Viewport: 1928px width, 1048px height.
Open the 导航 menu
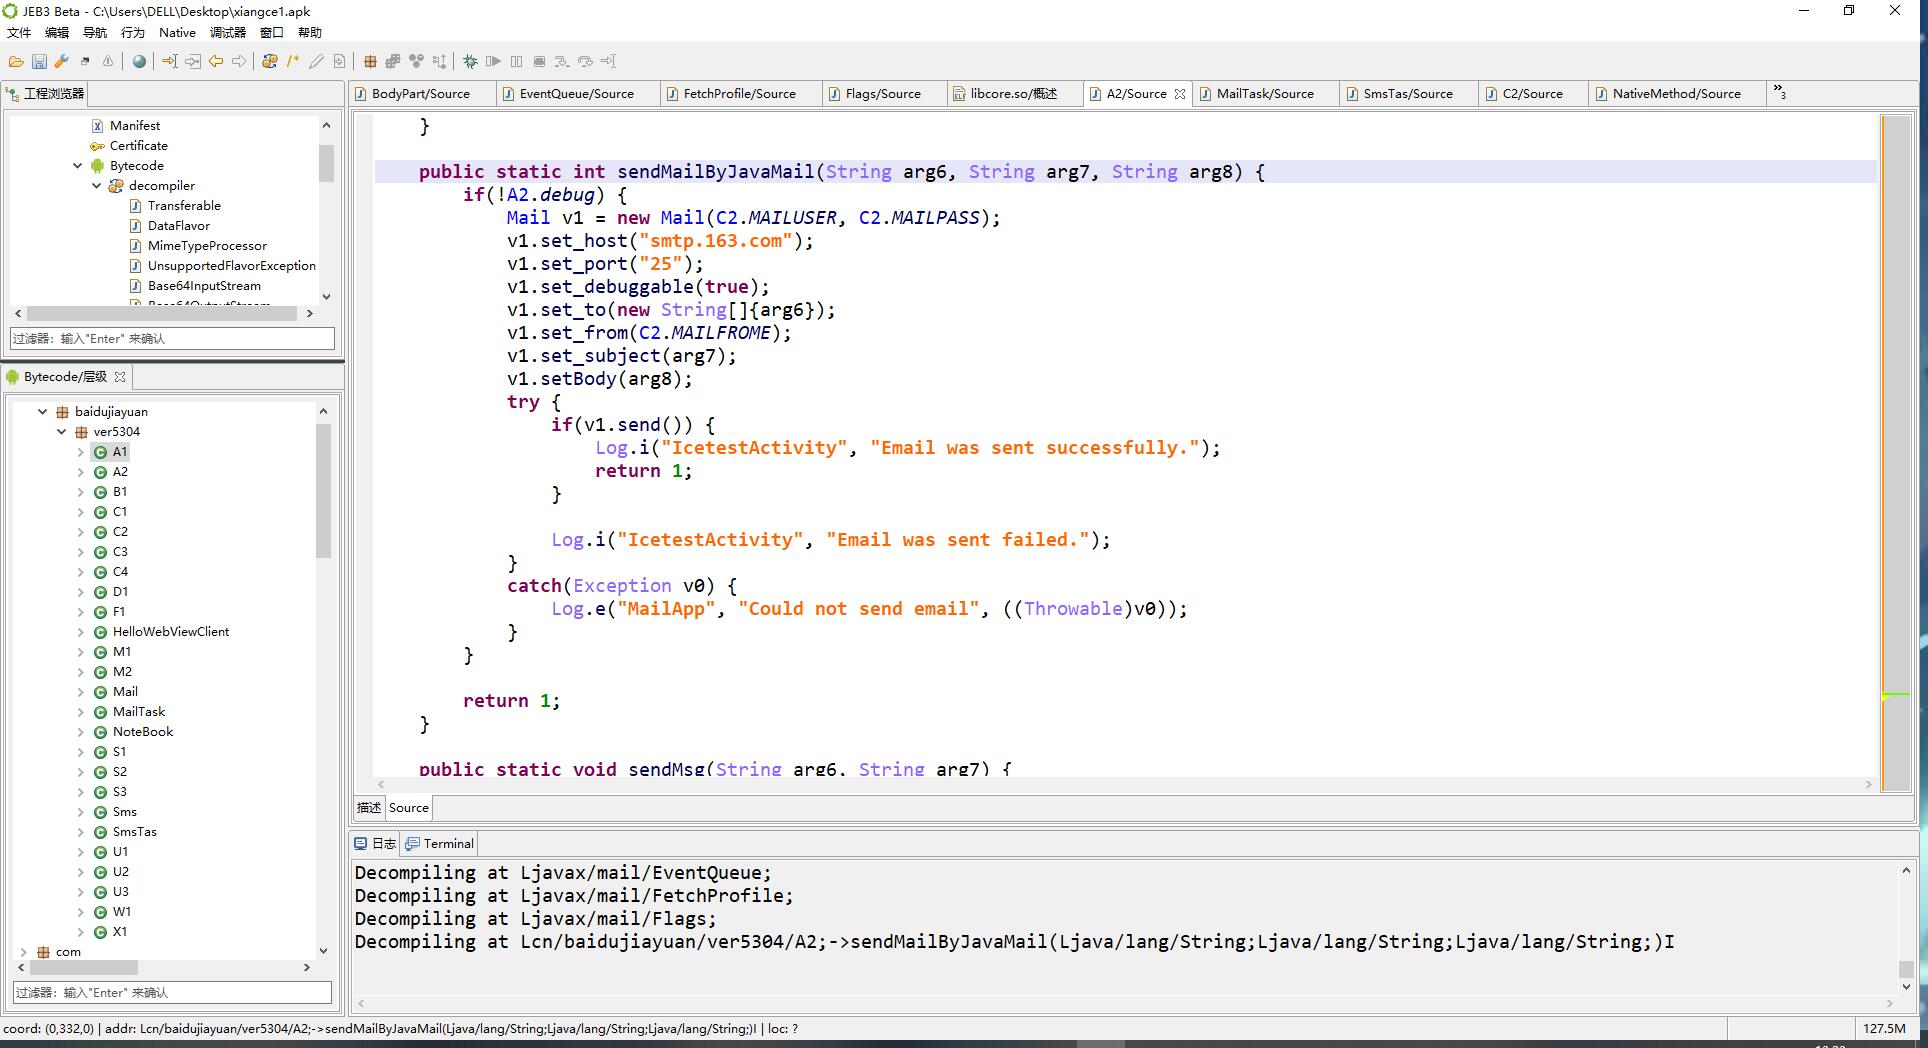(x=95, y=33)
